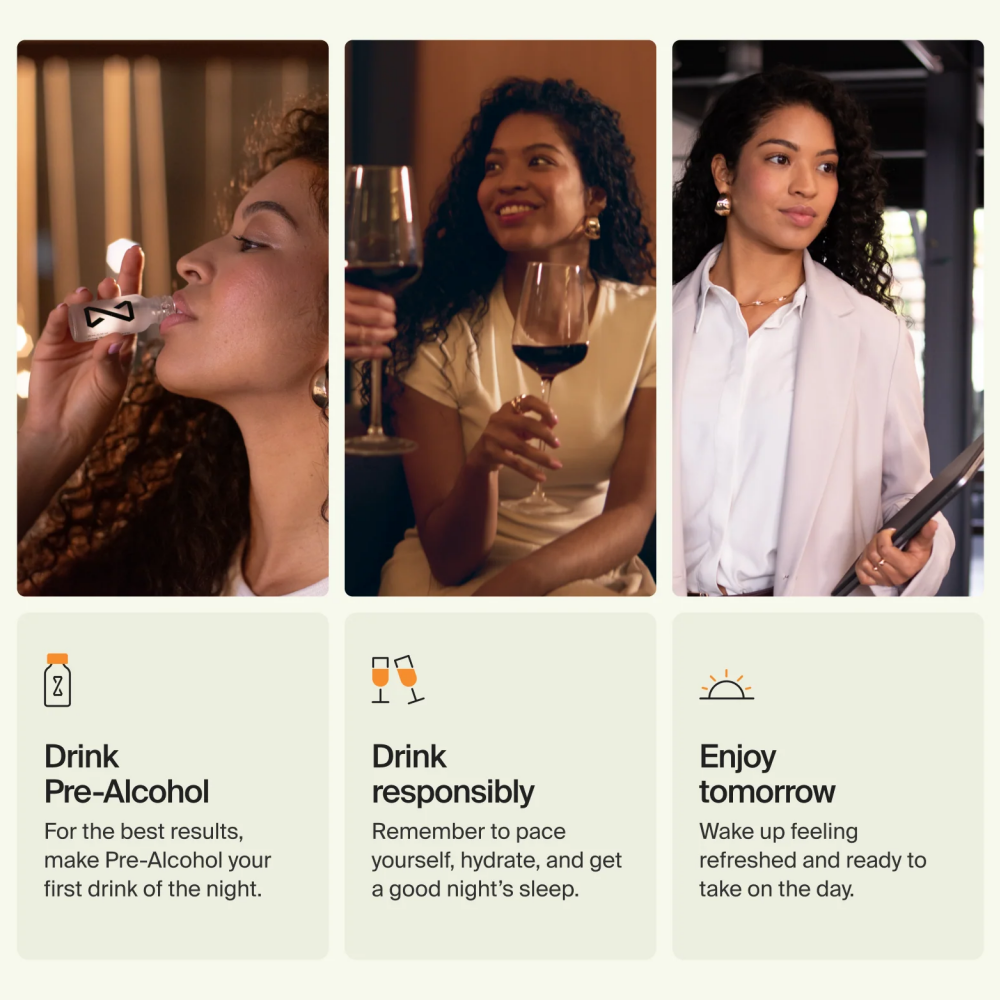
Task: Click the Drink Pre-Alcohol info card
Action: click(173, 786)
